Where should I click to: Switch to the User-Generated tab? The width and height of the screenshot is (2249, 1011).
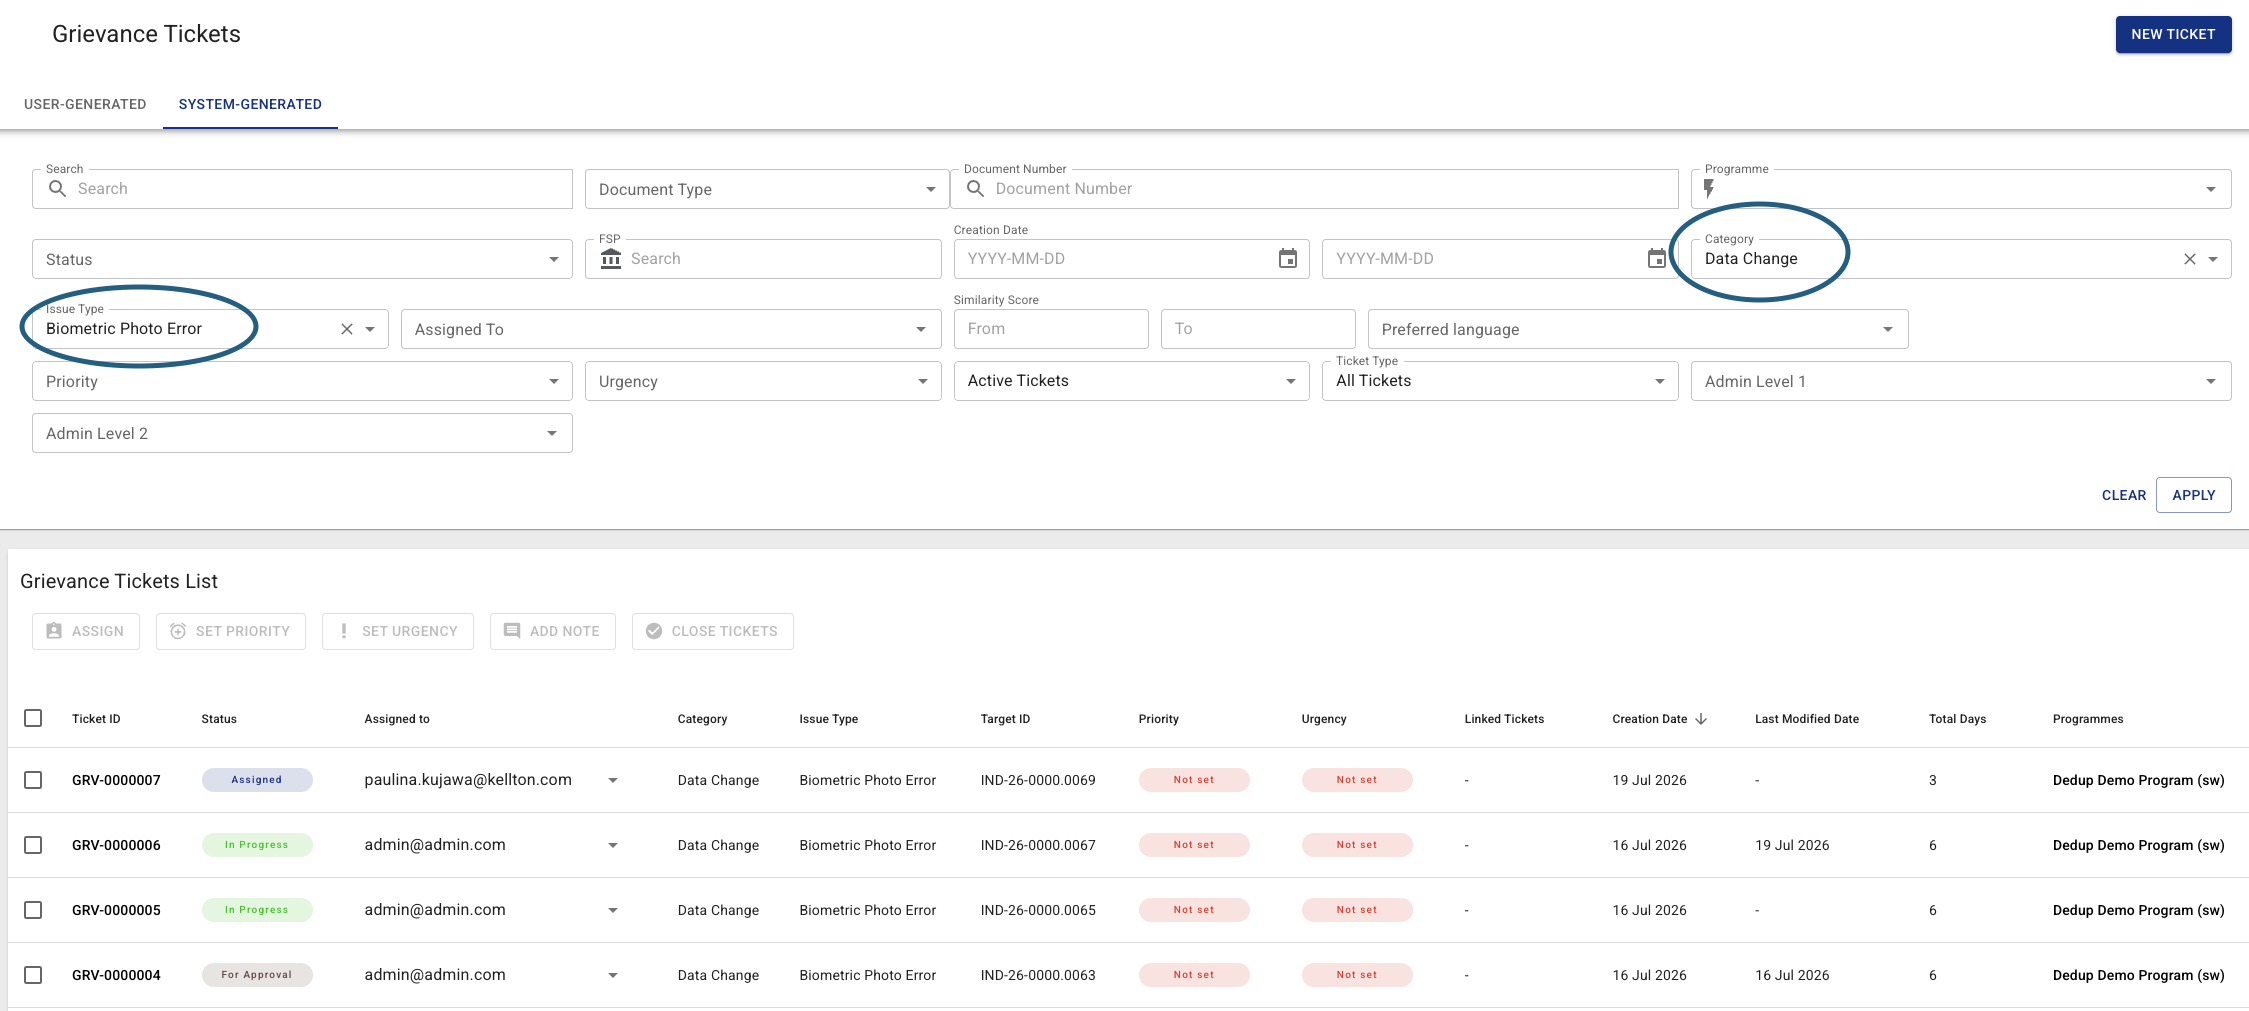coord(85,104)
